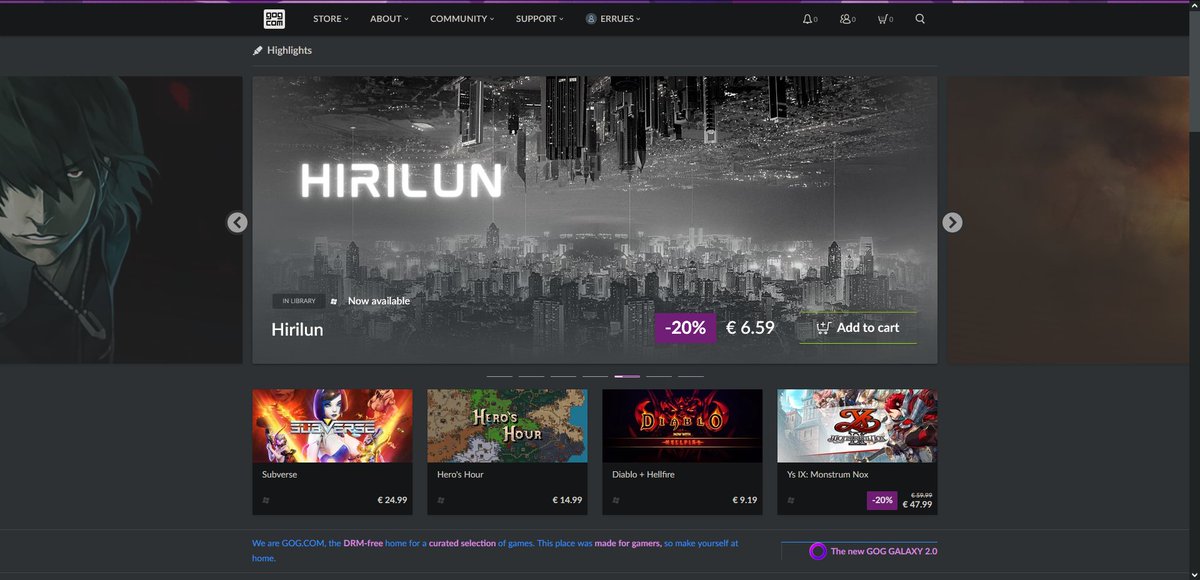The height and width of the screenshot is (580, 1200).
Task: Expand the STORE menu
Action: 331,19
